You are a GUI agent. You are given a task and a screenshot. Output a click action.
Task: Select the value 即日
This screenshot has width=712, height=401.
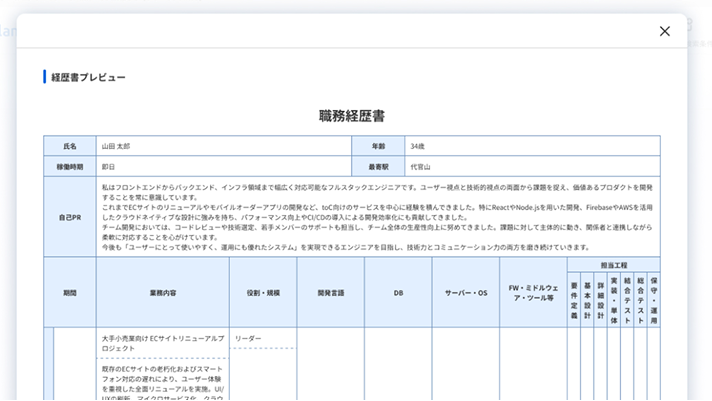[108, 167]
